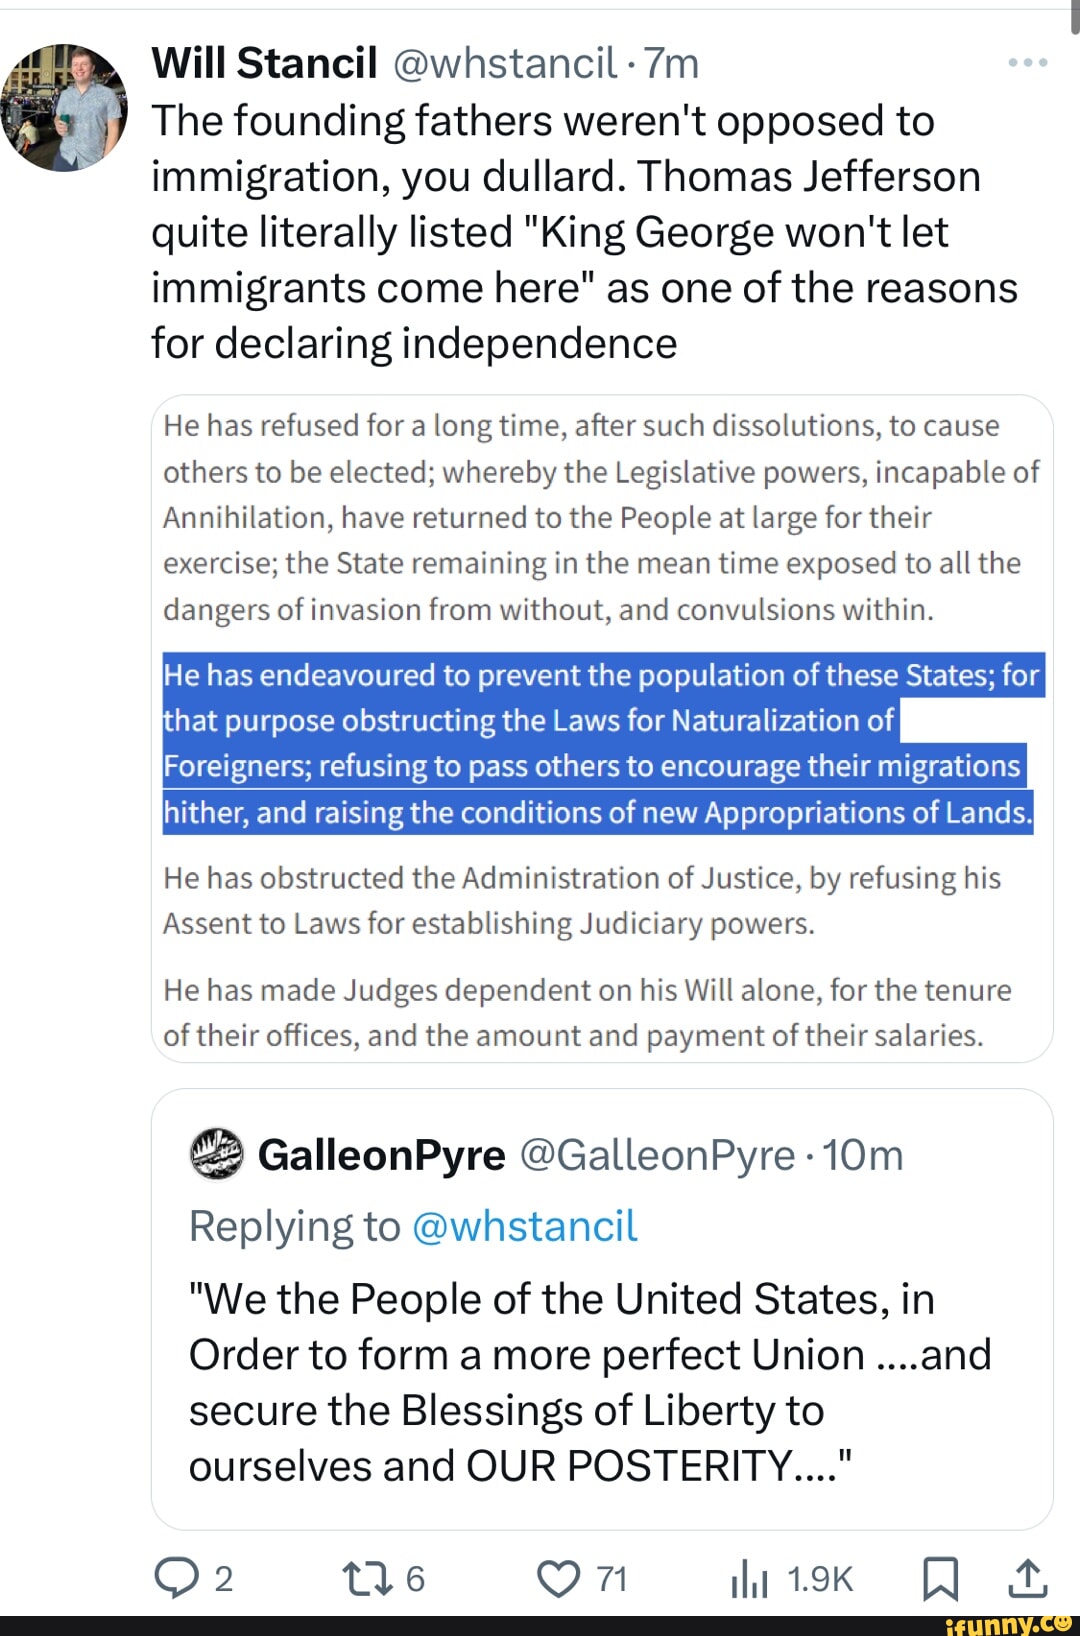Open the quoted GalleonPyre tweet text
This screenshot has width=1080, height=1636.
590,1383
